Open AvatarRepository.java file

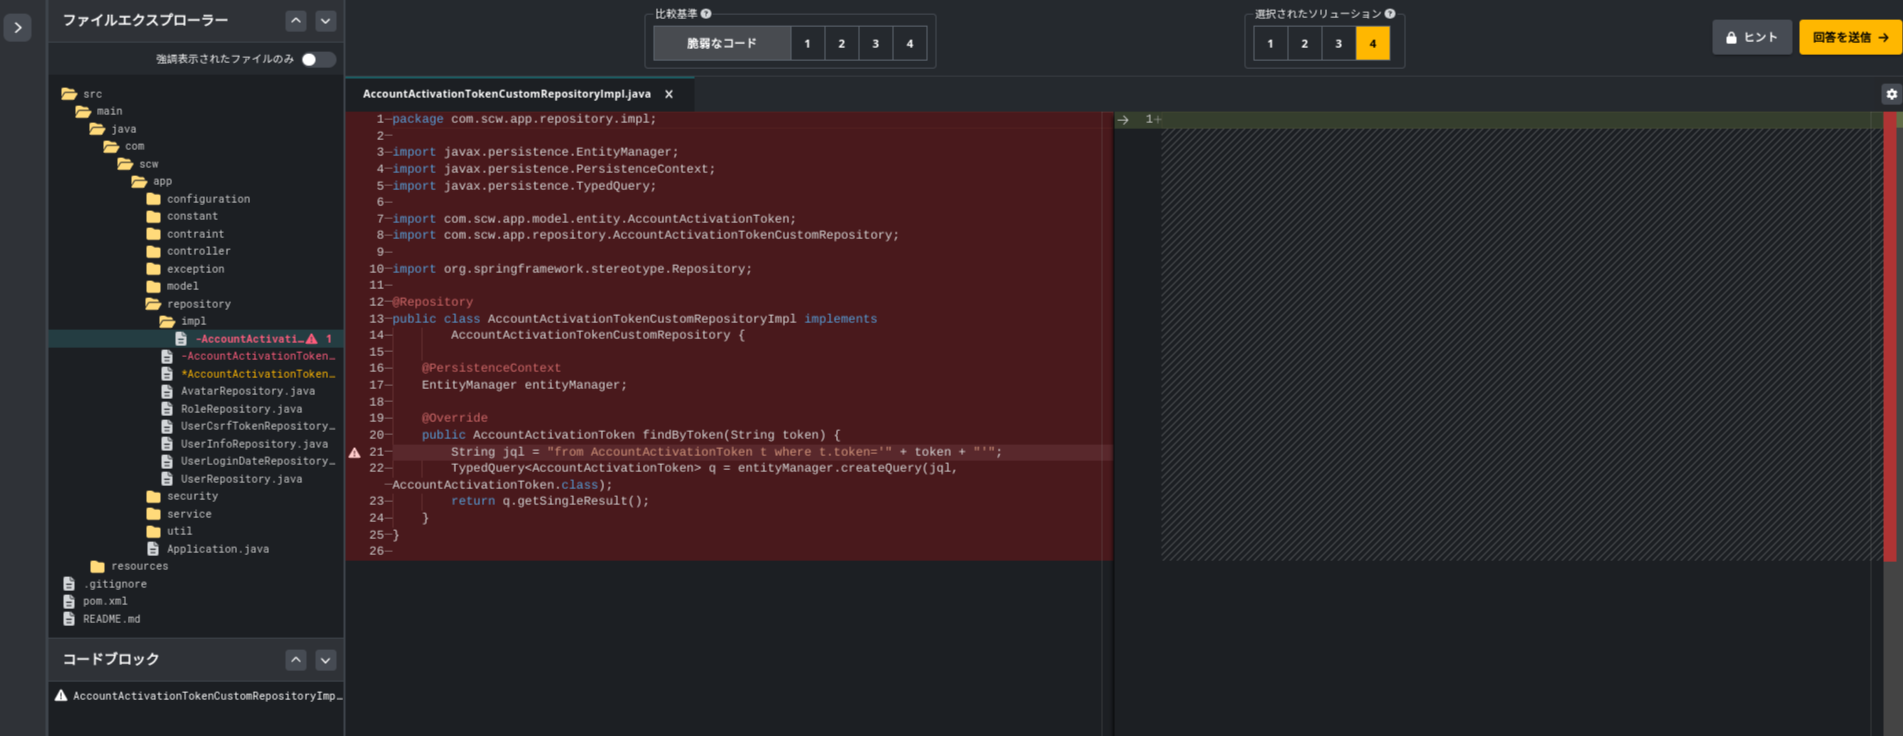pyautogui.click(x=239, y=392)
